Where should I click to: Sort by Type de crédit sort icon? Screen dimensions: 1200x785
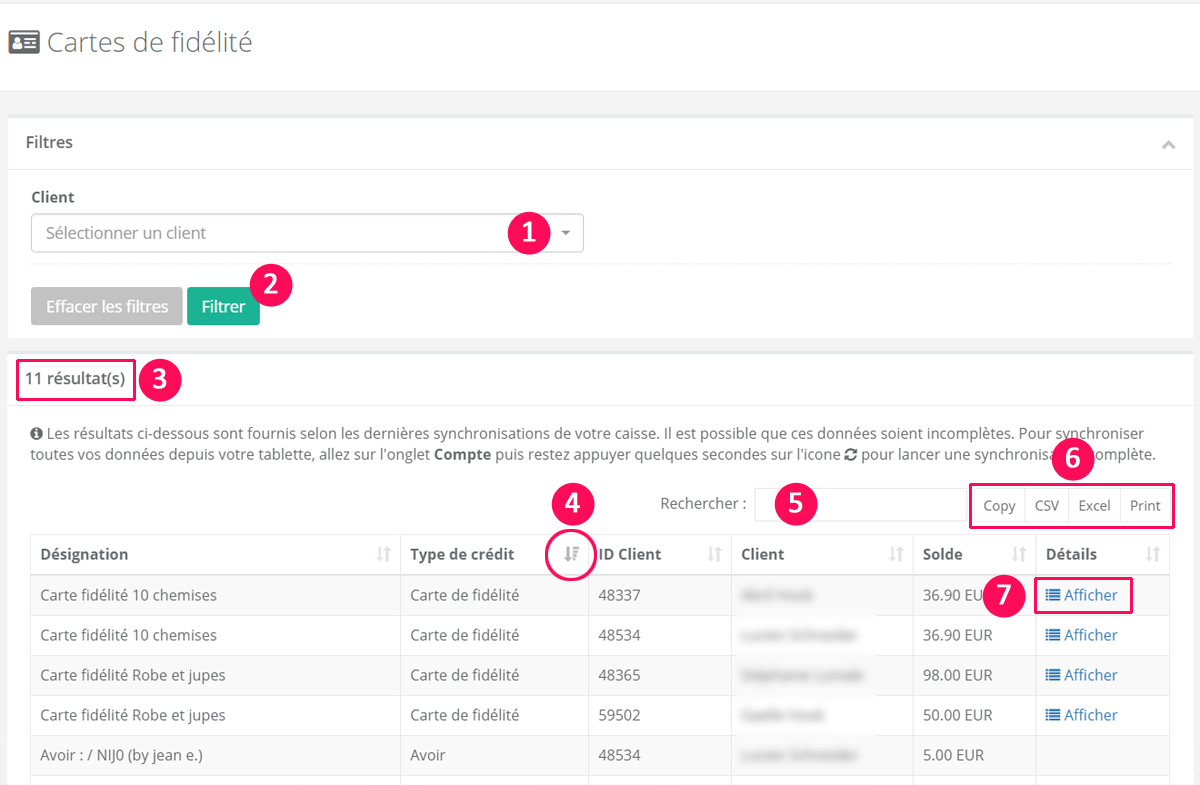click(571, 554)
